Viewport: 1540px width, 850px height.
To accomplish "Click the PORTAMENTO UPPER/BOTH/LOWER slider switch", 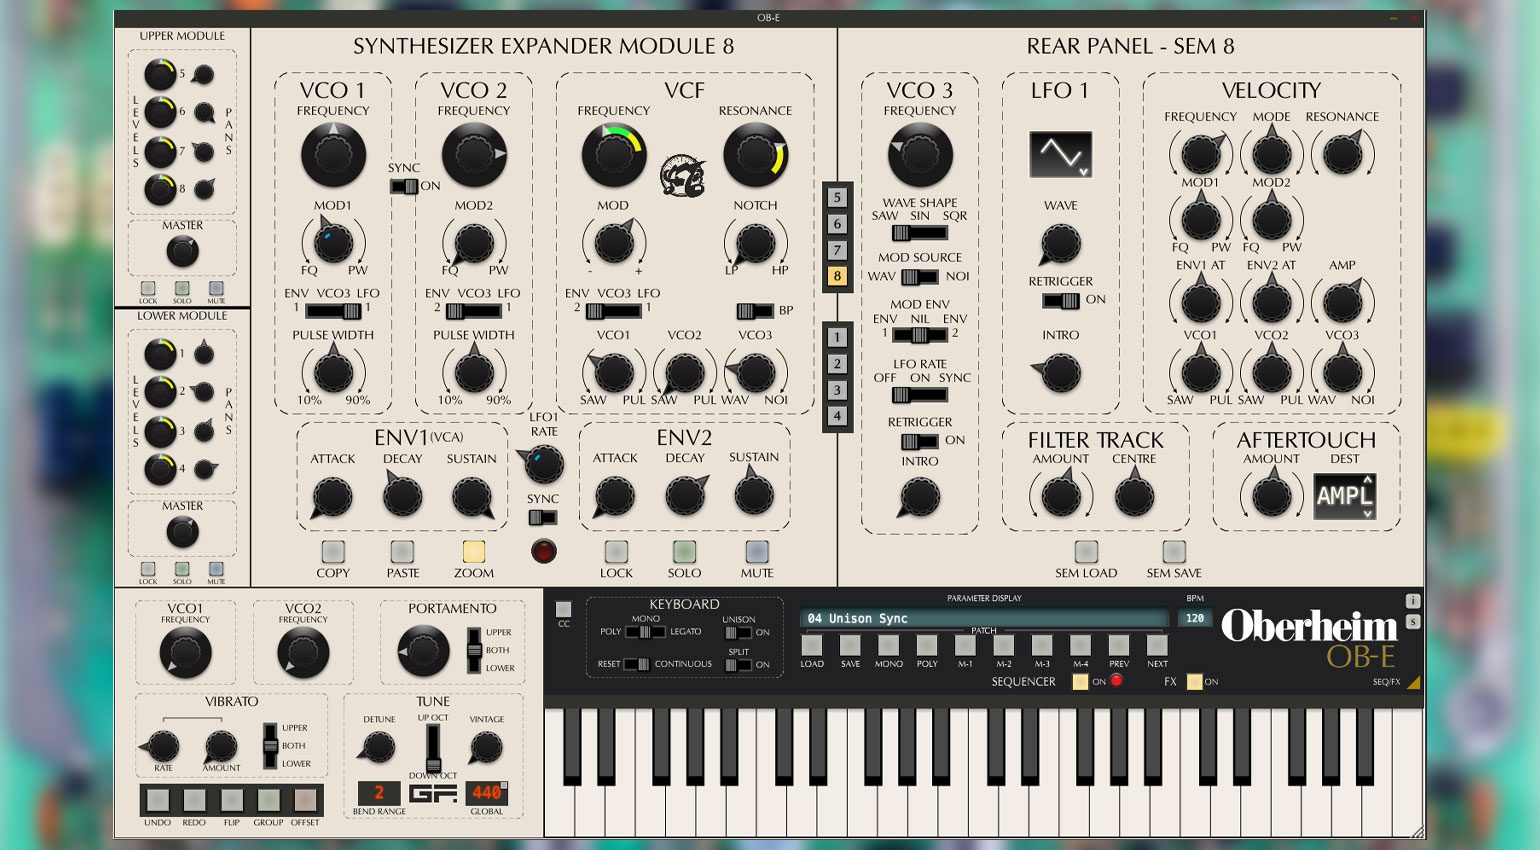I will click(x=474, y=651).
